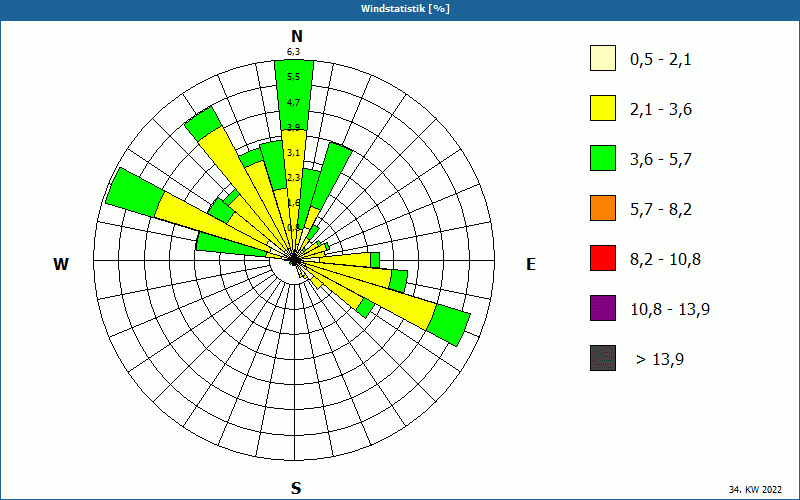Click the 4,7 radial axis value

(x=293, y=103)
